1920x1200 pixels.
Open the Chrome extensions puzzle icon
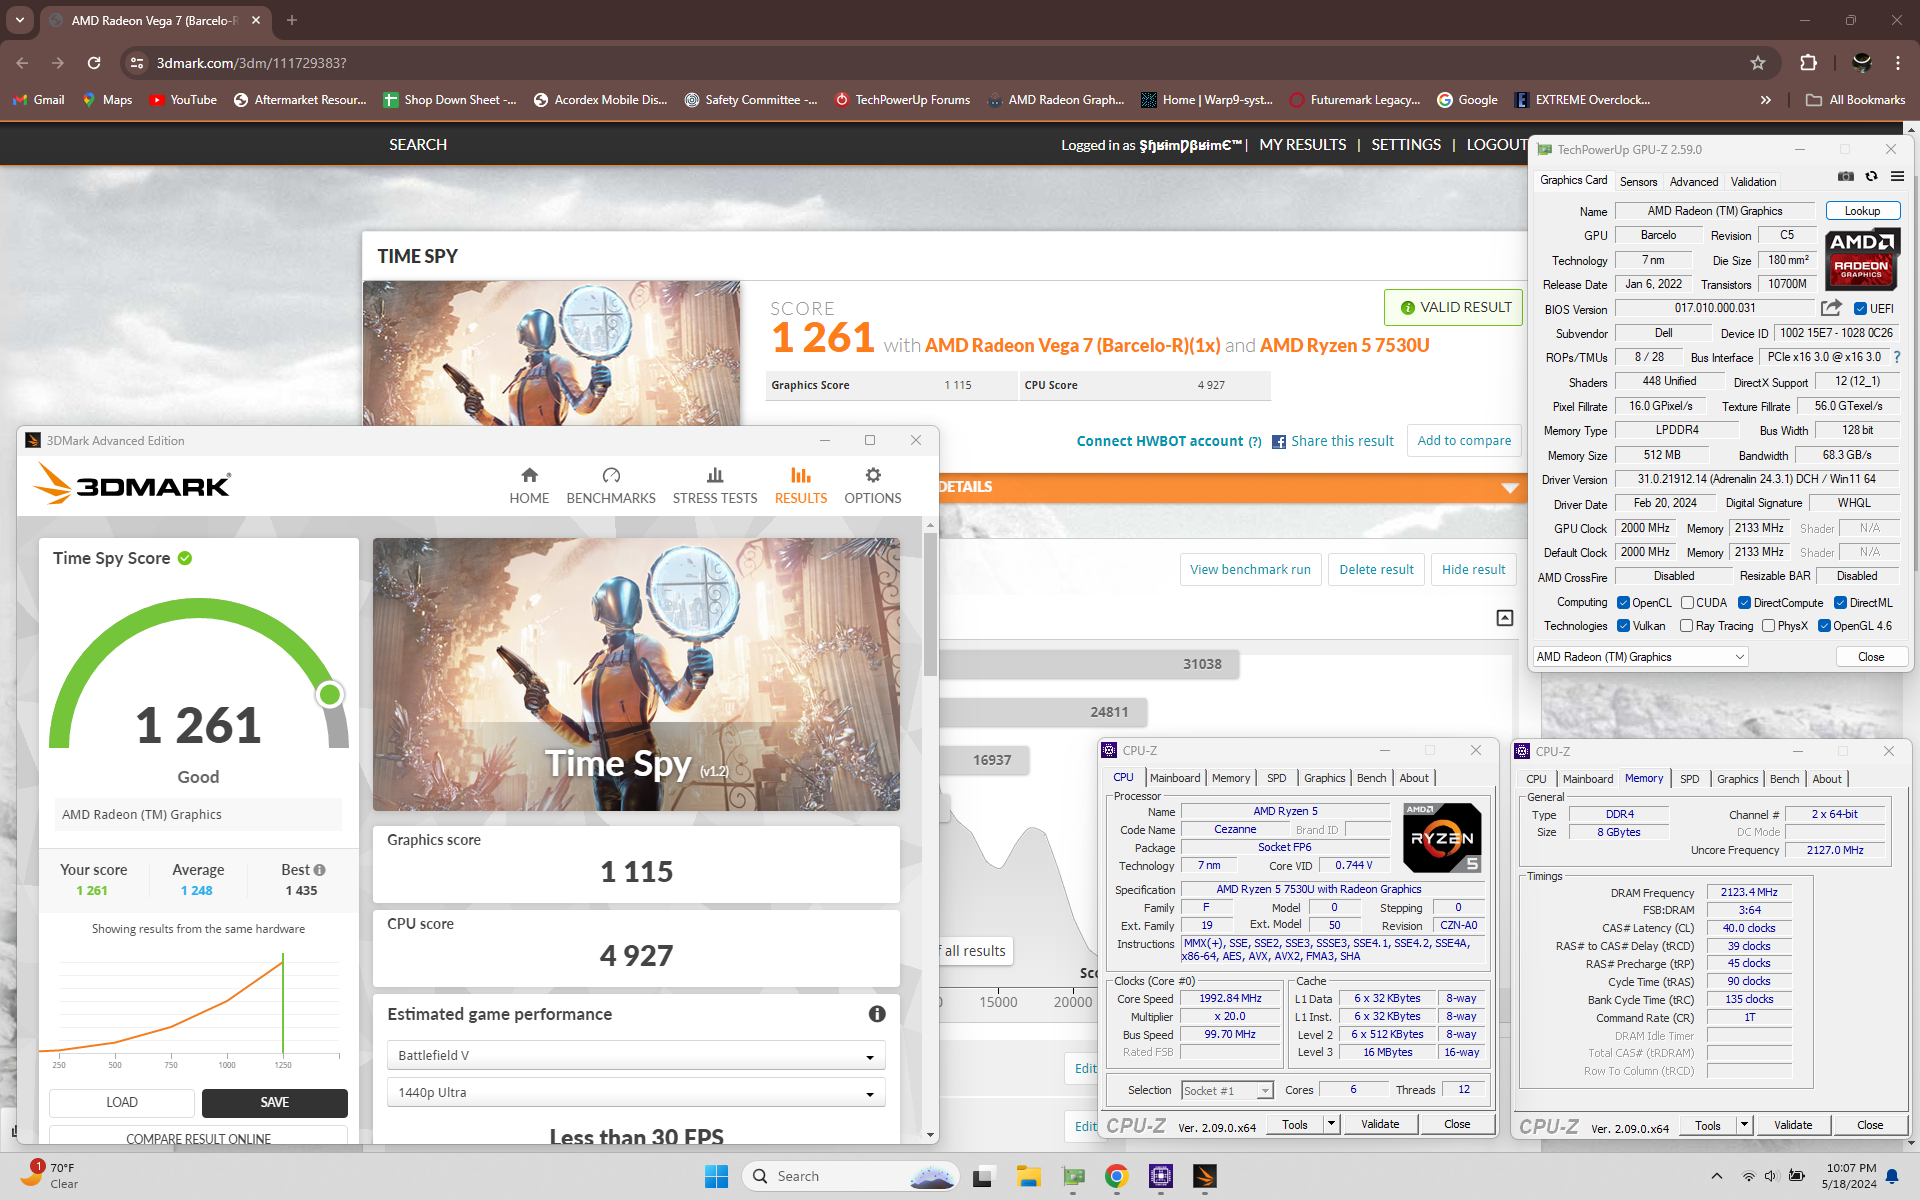(1808, 63)
